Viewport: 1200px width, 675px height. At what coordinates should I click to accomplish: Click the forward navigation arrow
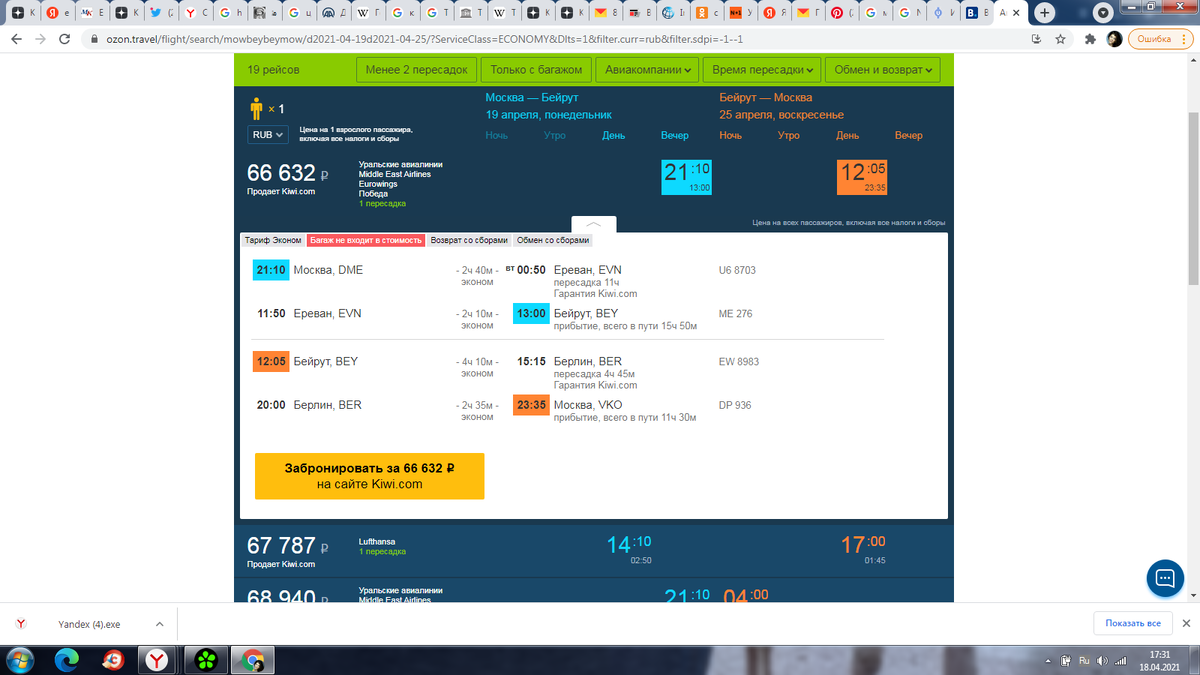pos(40,39)
